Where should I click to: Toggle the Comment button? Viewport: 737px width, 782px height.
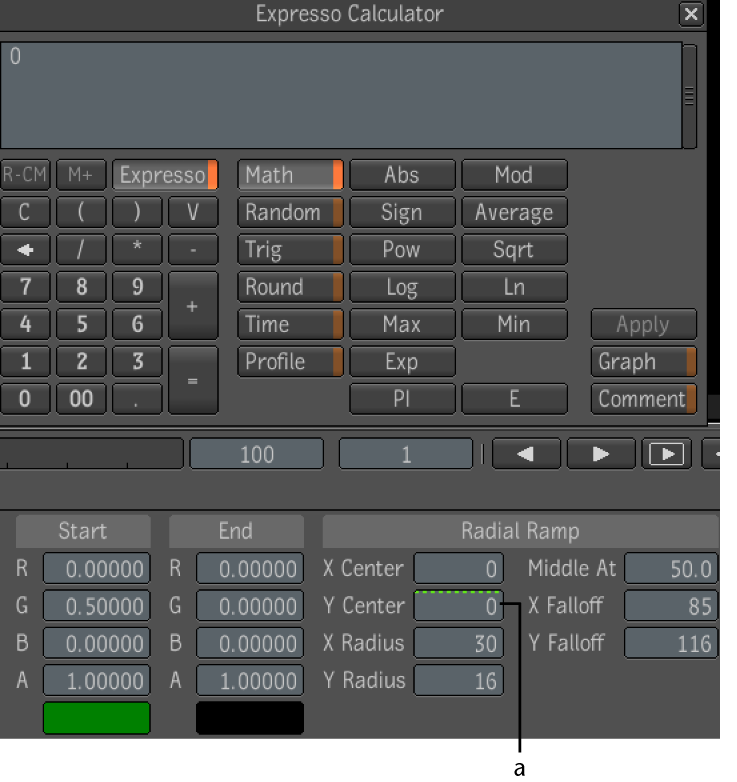tap(644, 399)
